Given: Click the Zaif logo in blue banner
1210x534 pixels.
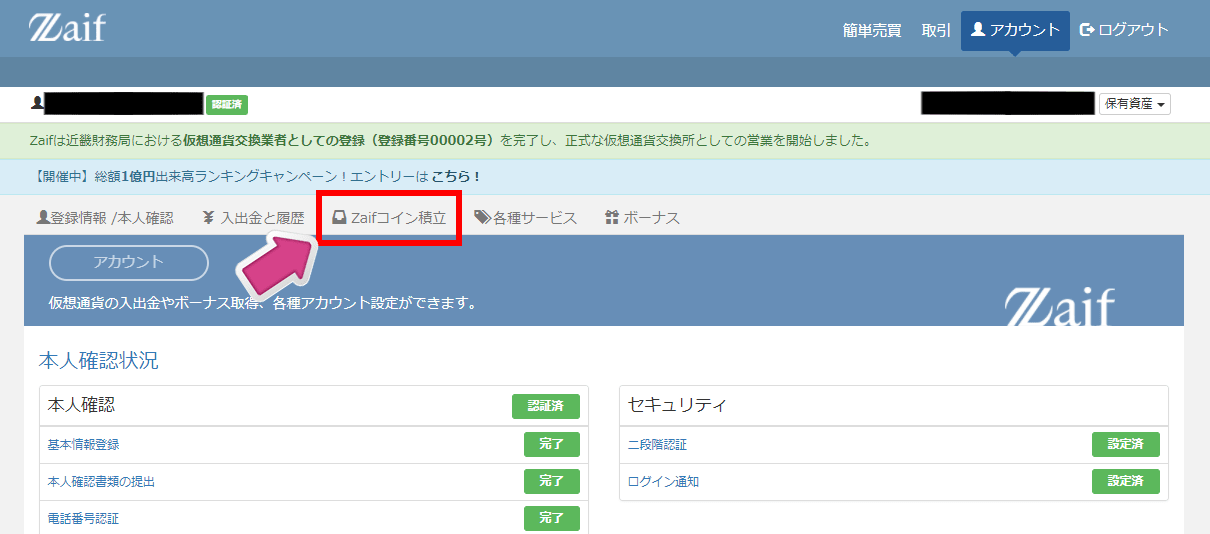Looking at the screenshot, I should pyautogui.click(x=1059, y=308).
